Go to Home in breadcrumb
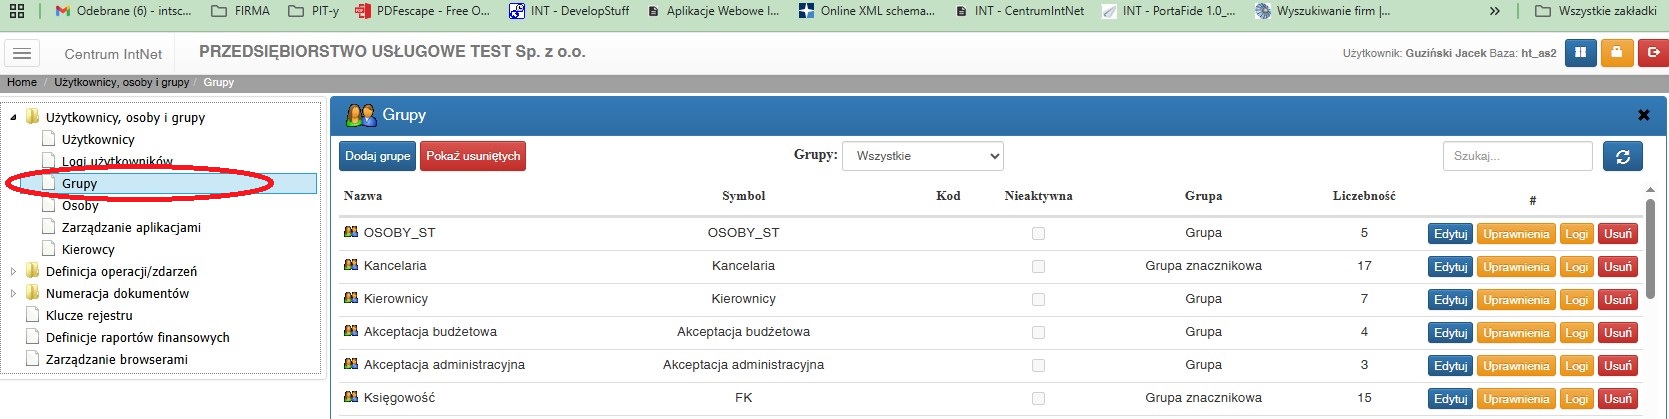1669x419 pixels. pos(22,82)
